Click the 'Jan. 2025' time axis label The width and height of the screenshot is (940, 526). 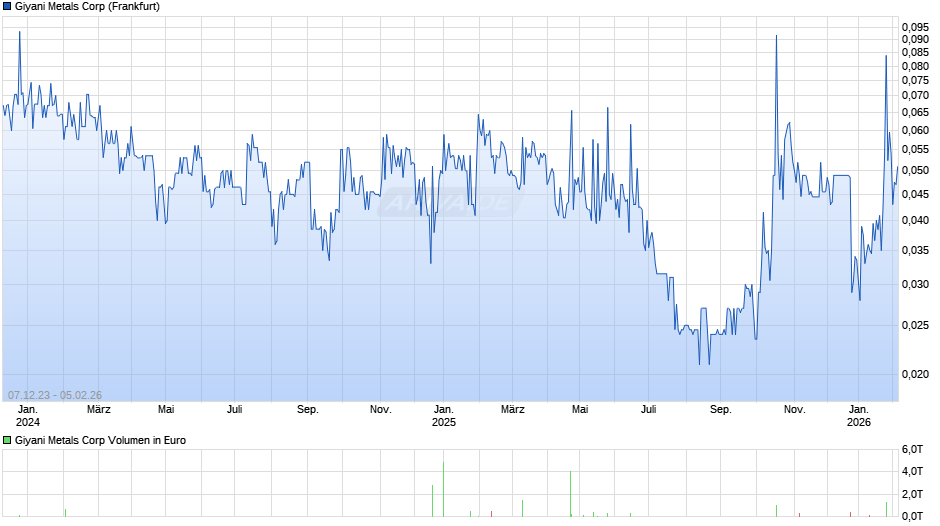[444, 416]
